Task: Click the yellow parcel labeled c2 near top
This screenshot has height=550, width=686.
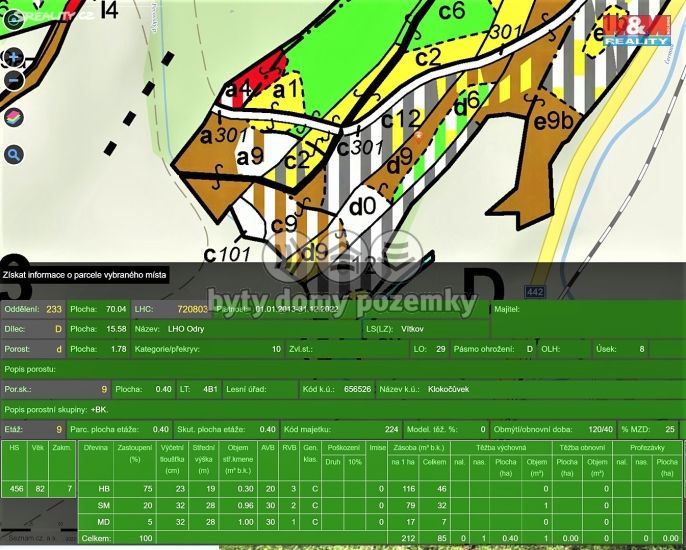Action: tap(427, 57)
